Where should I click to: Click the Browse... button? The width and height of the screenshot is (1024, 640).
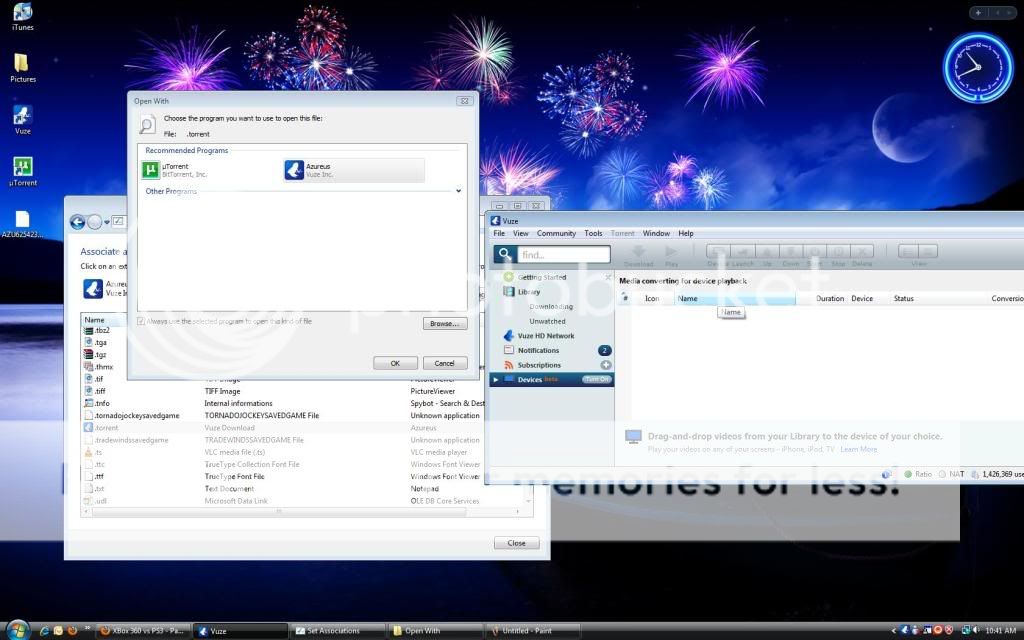click(x=444, y=324)
